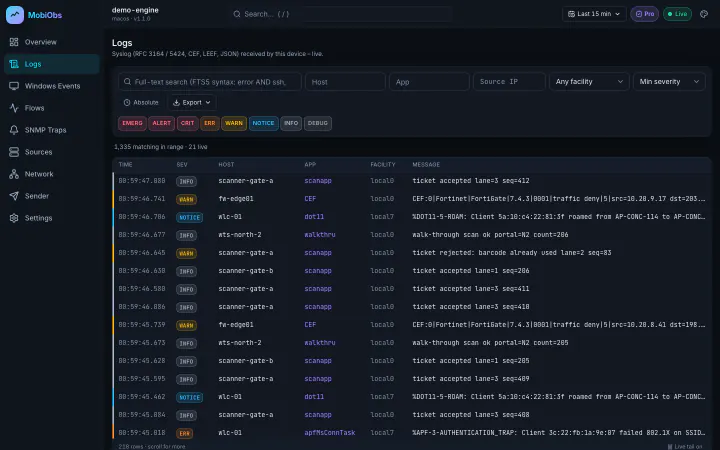Viewport: 720px width, 450px height.
Task: Toggle the CRIT severity filter
Action: click(187, 123)
